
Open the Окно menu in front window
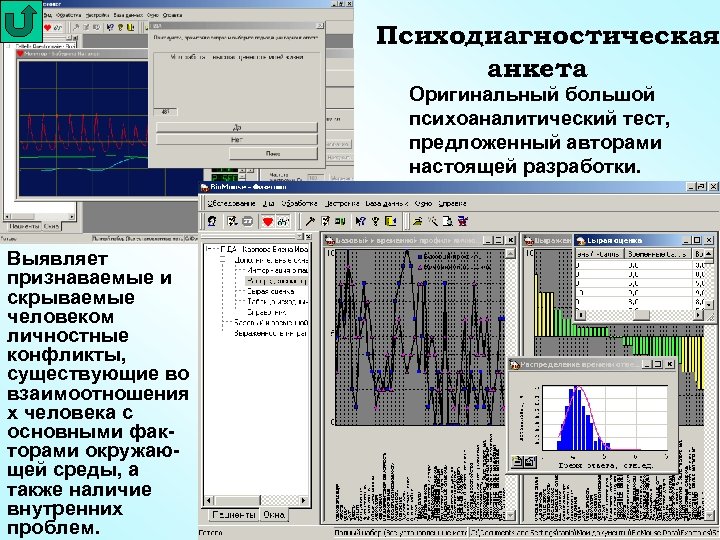pos(423,203)
